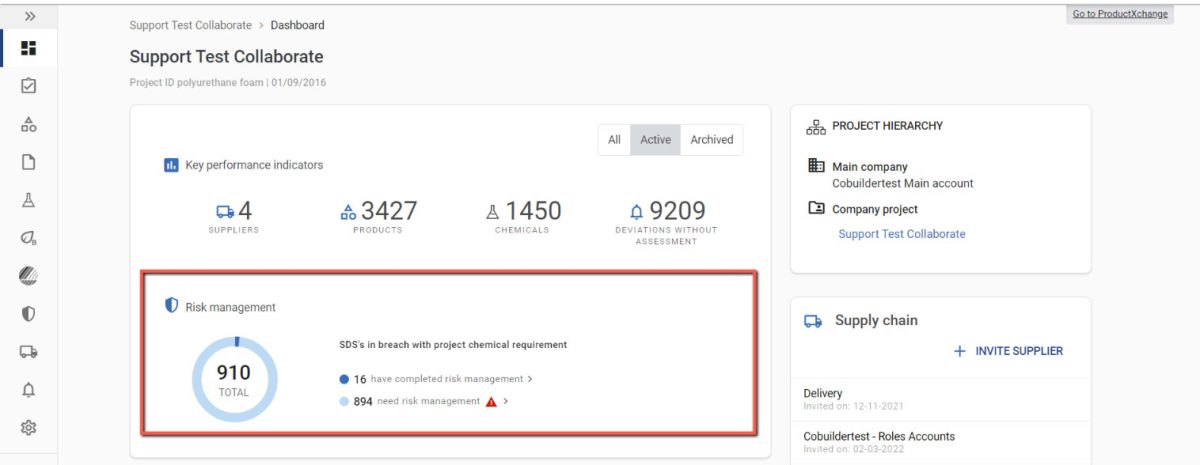The width and height of the screenshot is (1200, 465).
Task: Open the products shapes icon in sidebar
Action: (28, 124)
